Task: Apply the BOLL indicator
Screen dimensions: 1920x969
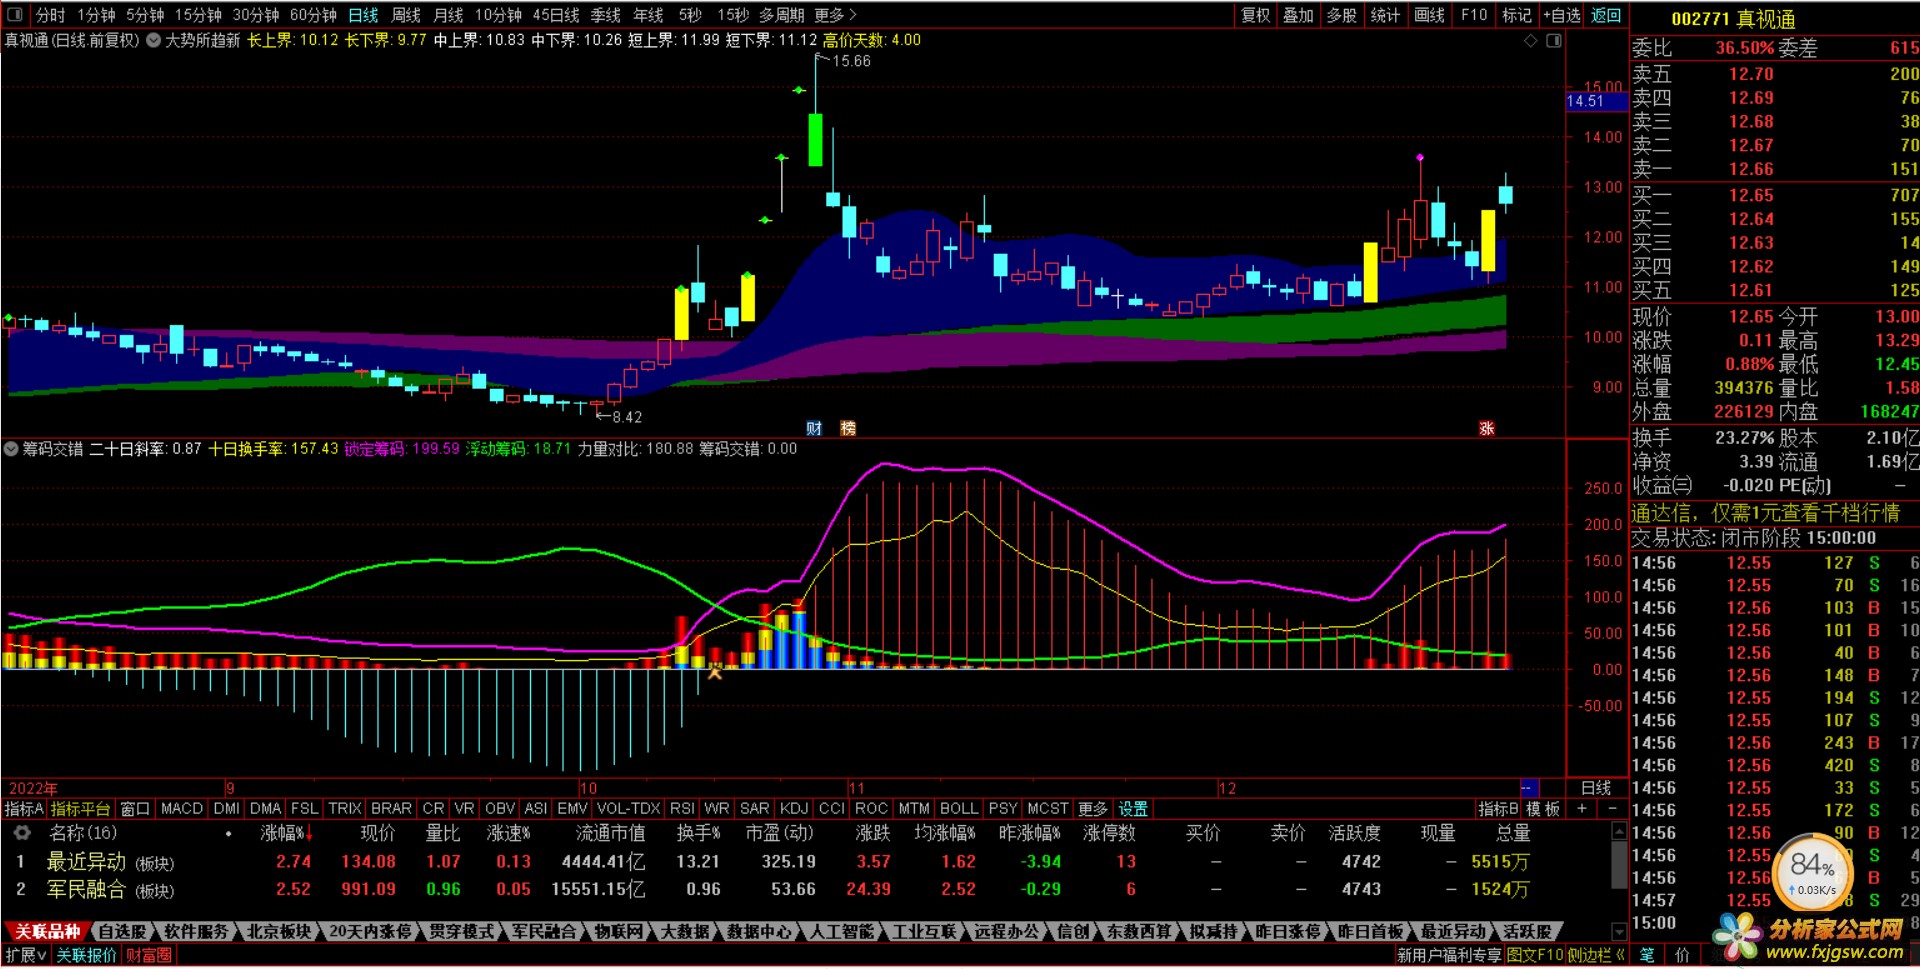Action: [959, 808]
